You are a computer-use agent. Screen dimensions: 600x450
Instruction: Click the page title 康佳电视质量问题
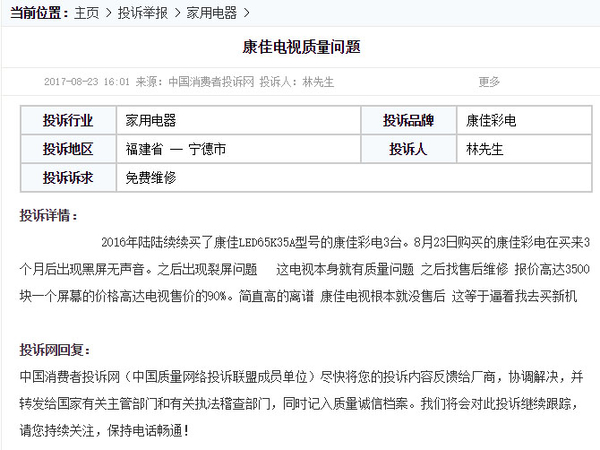[301, 47]
